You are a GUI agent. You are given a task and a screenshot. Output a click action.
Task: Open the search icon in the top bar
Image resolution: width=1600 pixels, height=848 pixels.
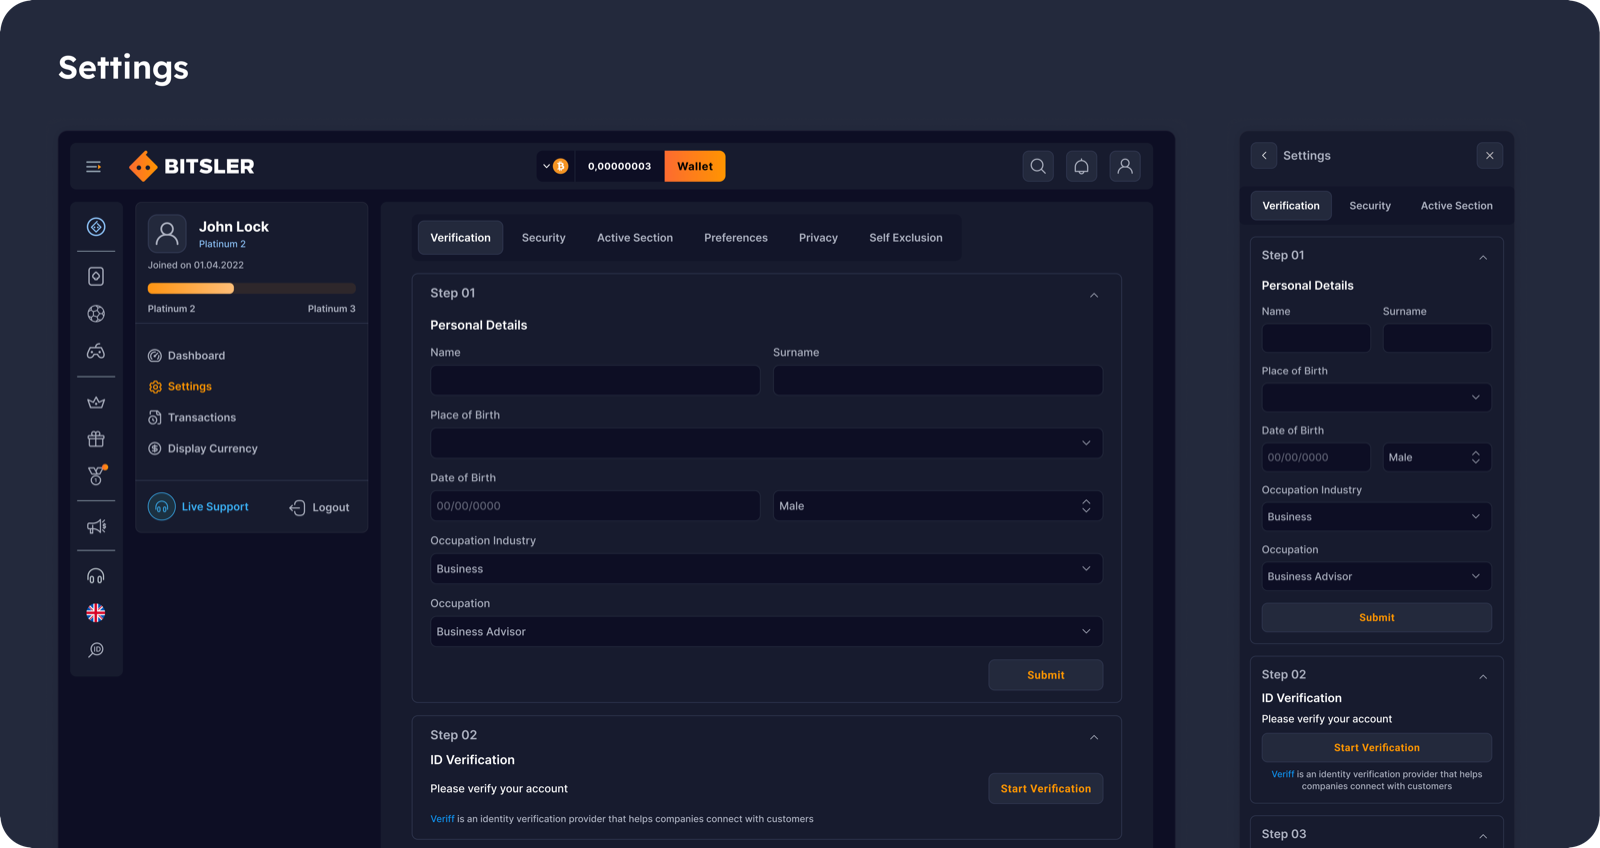point(1038,166)
